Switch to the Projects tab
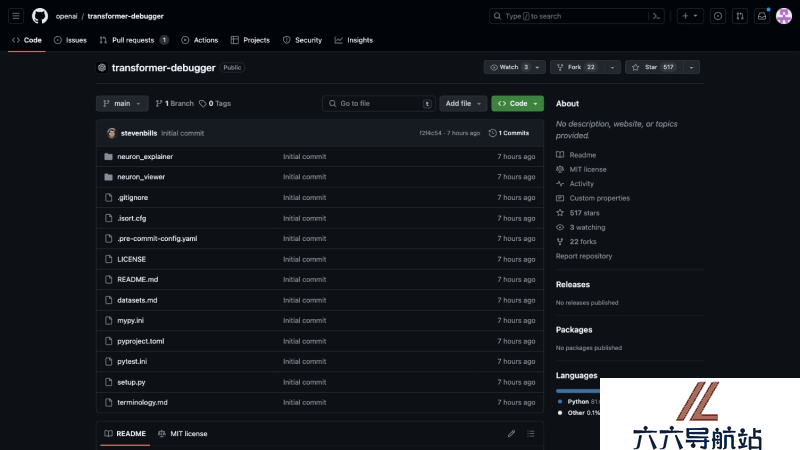This screenshot has height=450, width=800. tap(250, 40)
